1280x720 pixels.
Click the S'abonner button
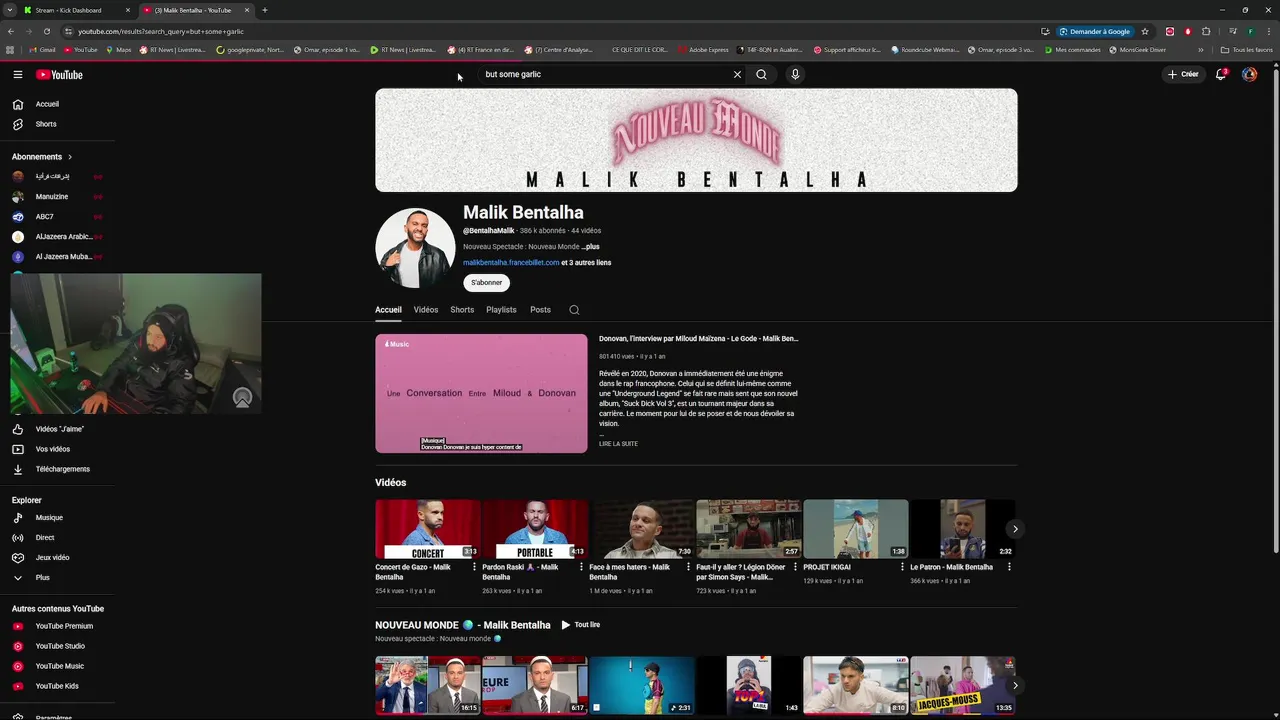point(487,283)
